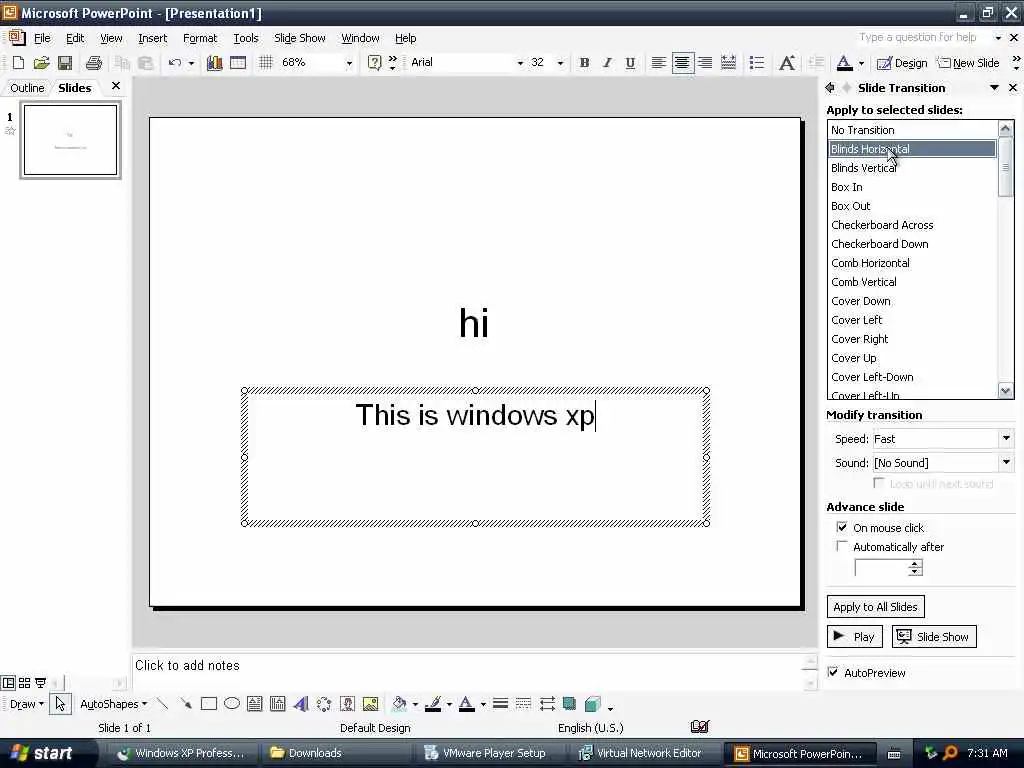Open the Insert menu
The height and width of the screenshot is (768, 1024).
tap(152, 38)
